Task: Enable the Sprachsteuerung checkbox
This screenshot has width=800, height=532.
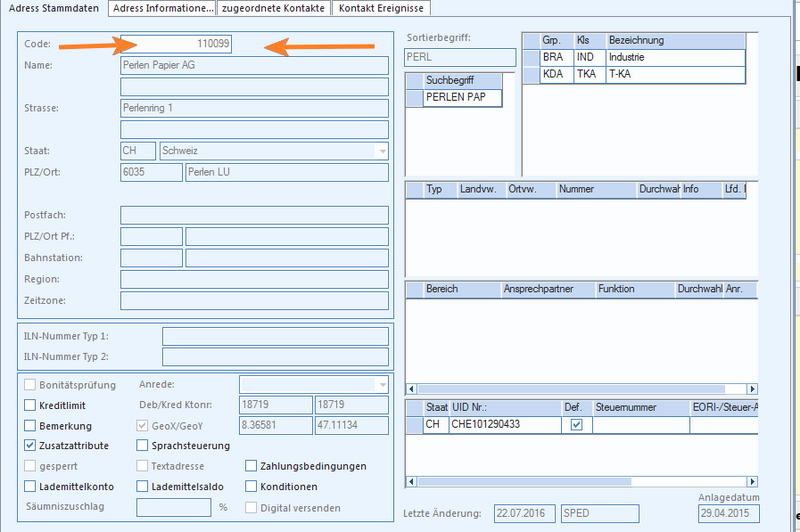Action: (142, 445)
